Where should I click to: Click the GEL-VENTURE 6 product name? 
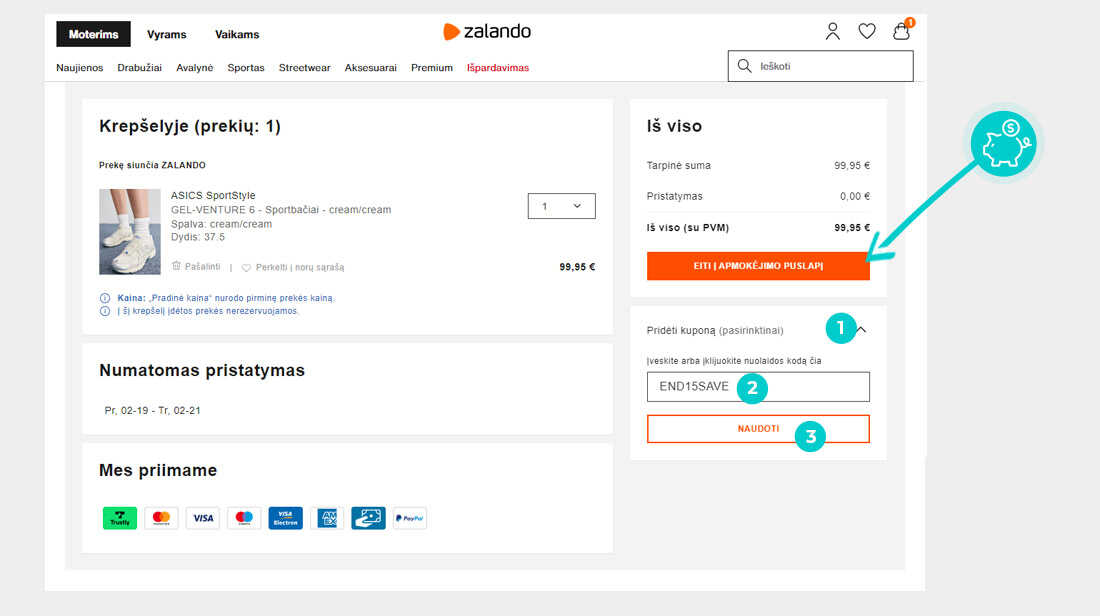coord(281,210)
